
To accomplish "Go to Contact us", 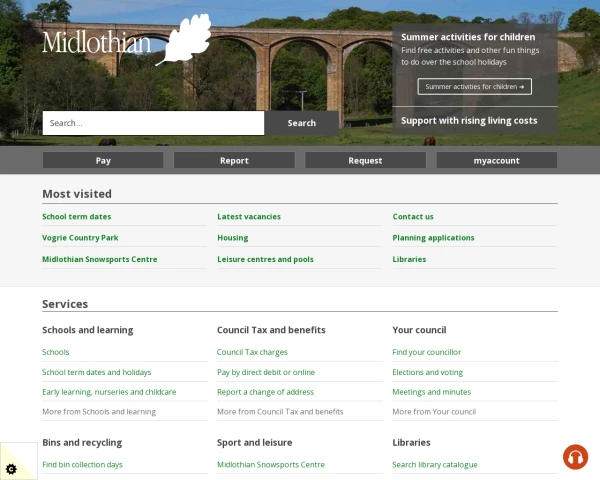I will click(413, 217).
